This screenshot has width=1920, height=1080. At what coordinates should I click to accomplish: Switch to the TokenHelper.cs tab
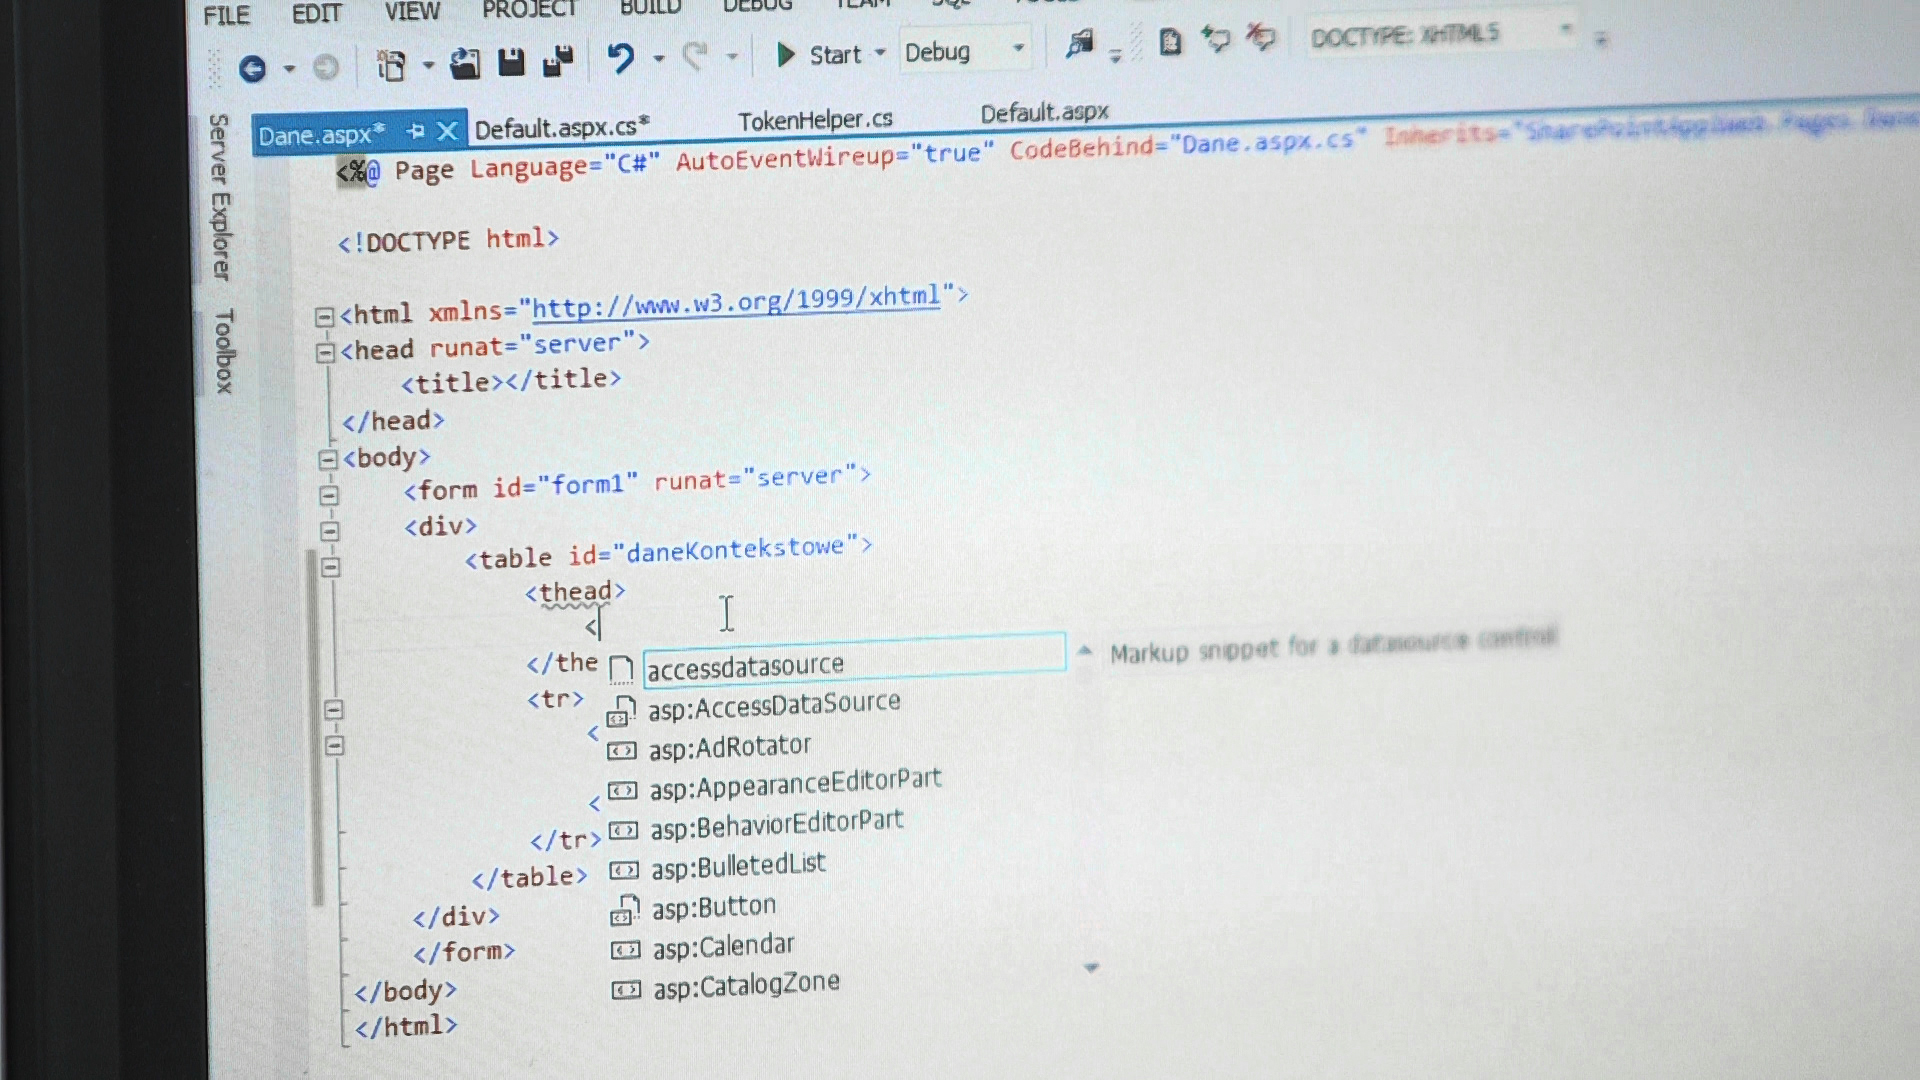[x=815, y=121]
